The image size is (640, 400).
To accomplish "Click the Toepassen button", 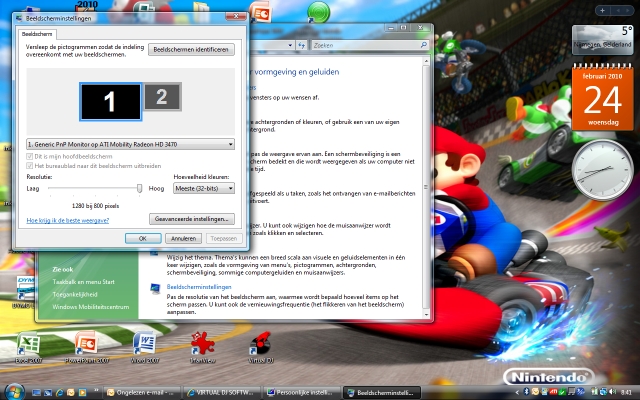I will click(224, 238).
